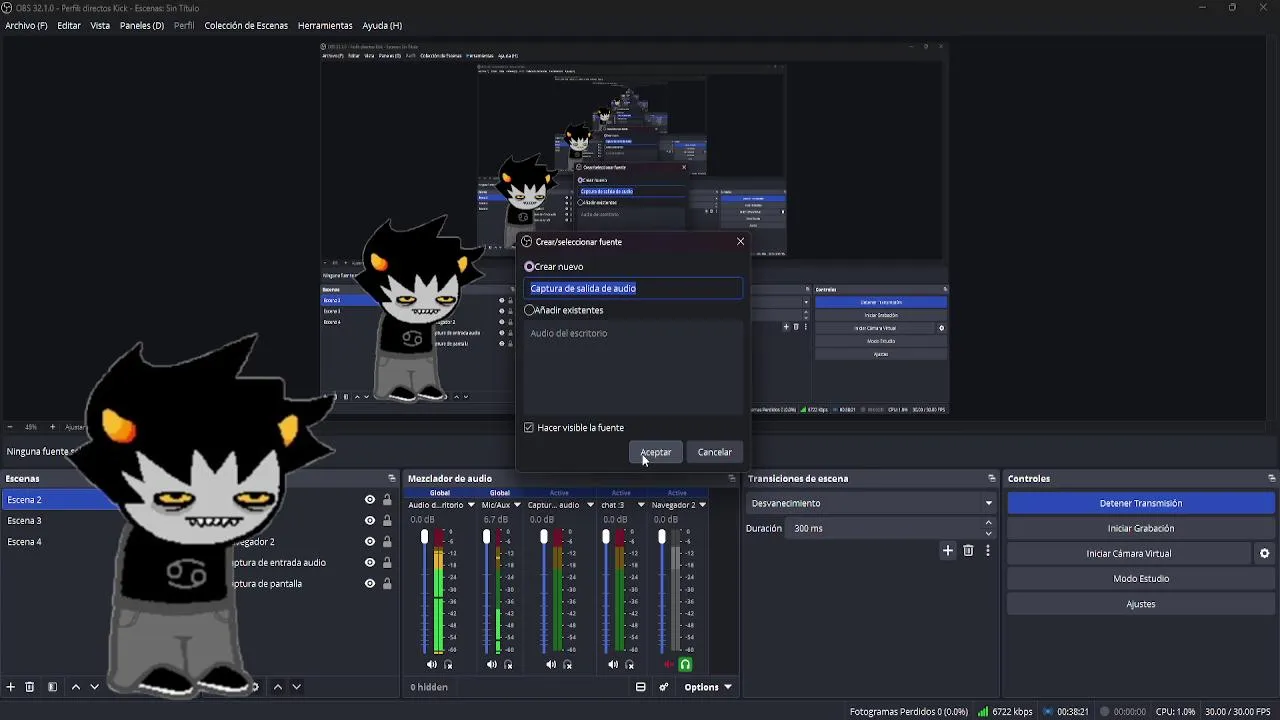This screenshot has height=720, width=1280.
Task: Add a scene transition with plus icon
Action: (948, 551)
